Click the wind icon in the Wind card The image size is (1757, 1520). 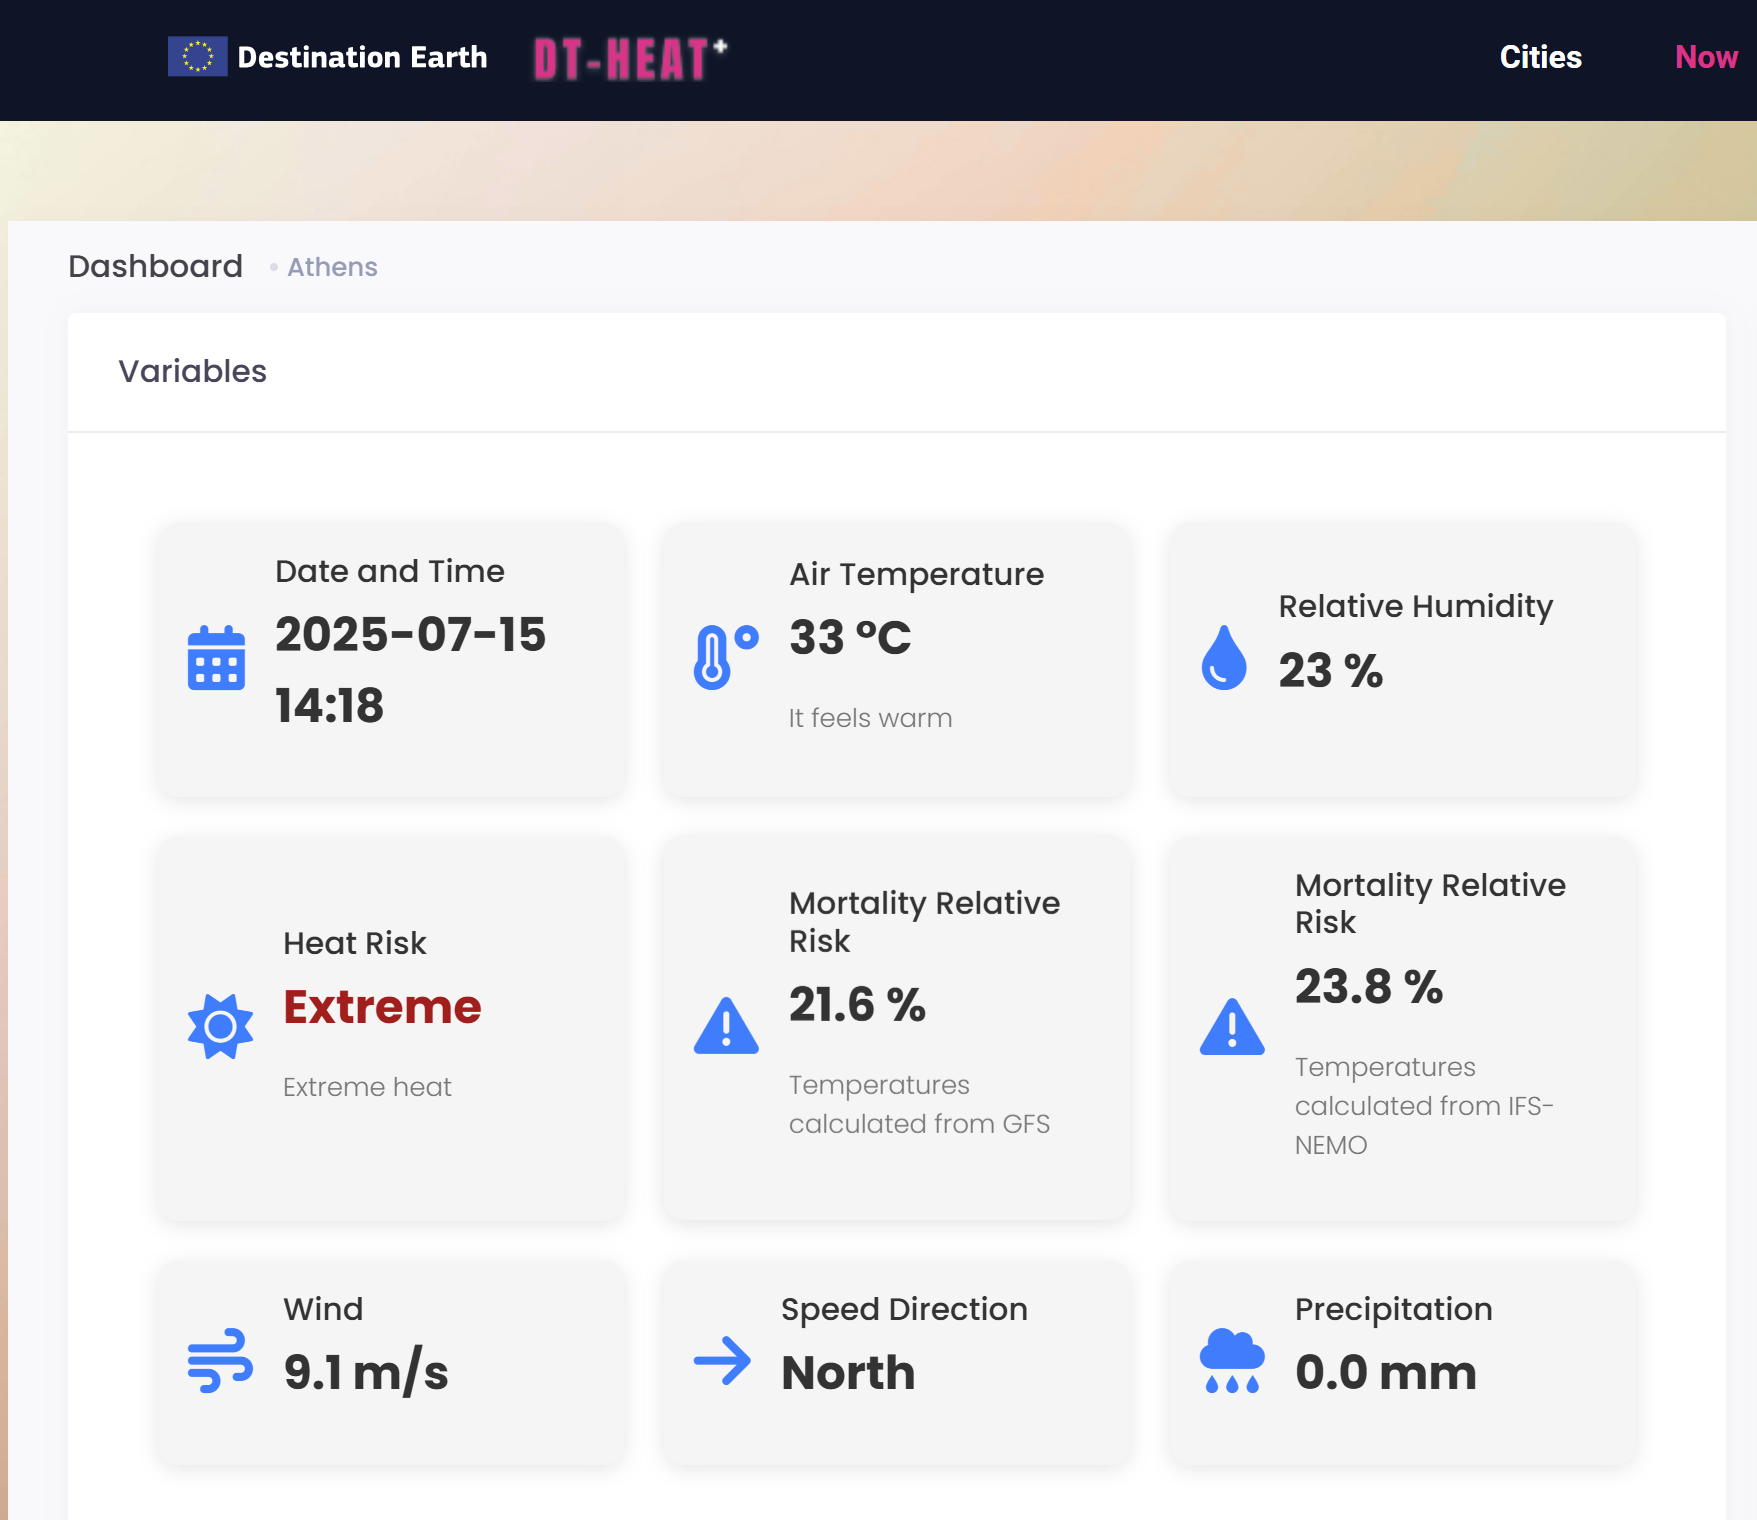point(220,1361)
